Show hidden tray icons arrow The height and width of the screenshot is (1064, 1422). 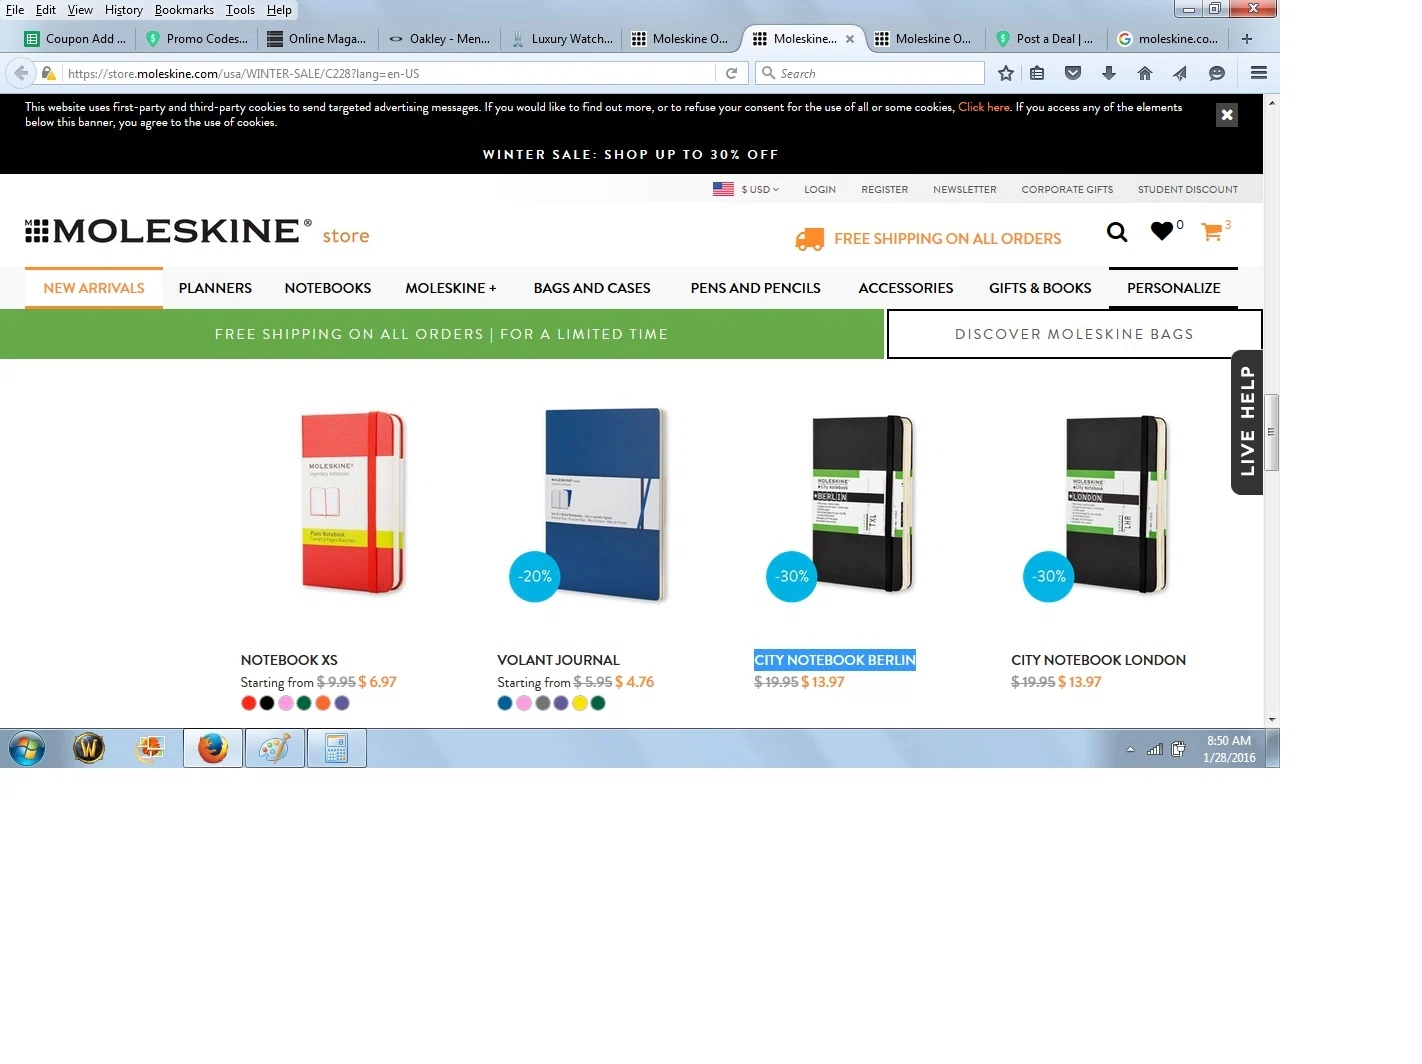[1130, 749]
